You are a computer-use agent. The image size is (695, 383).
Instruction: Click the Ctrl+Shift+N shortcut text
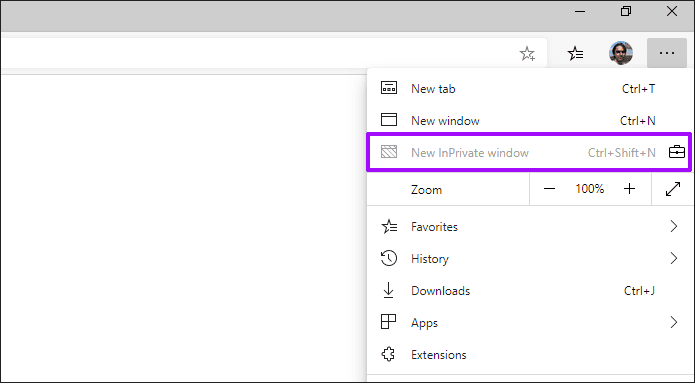(x=621, y=152)
